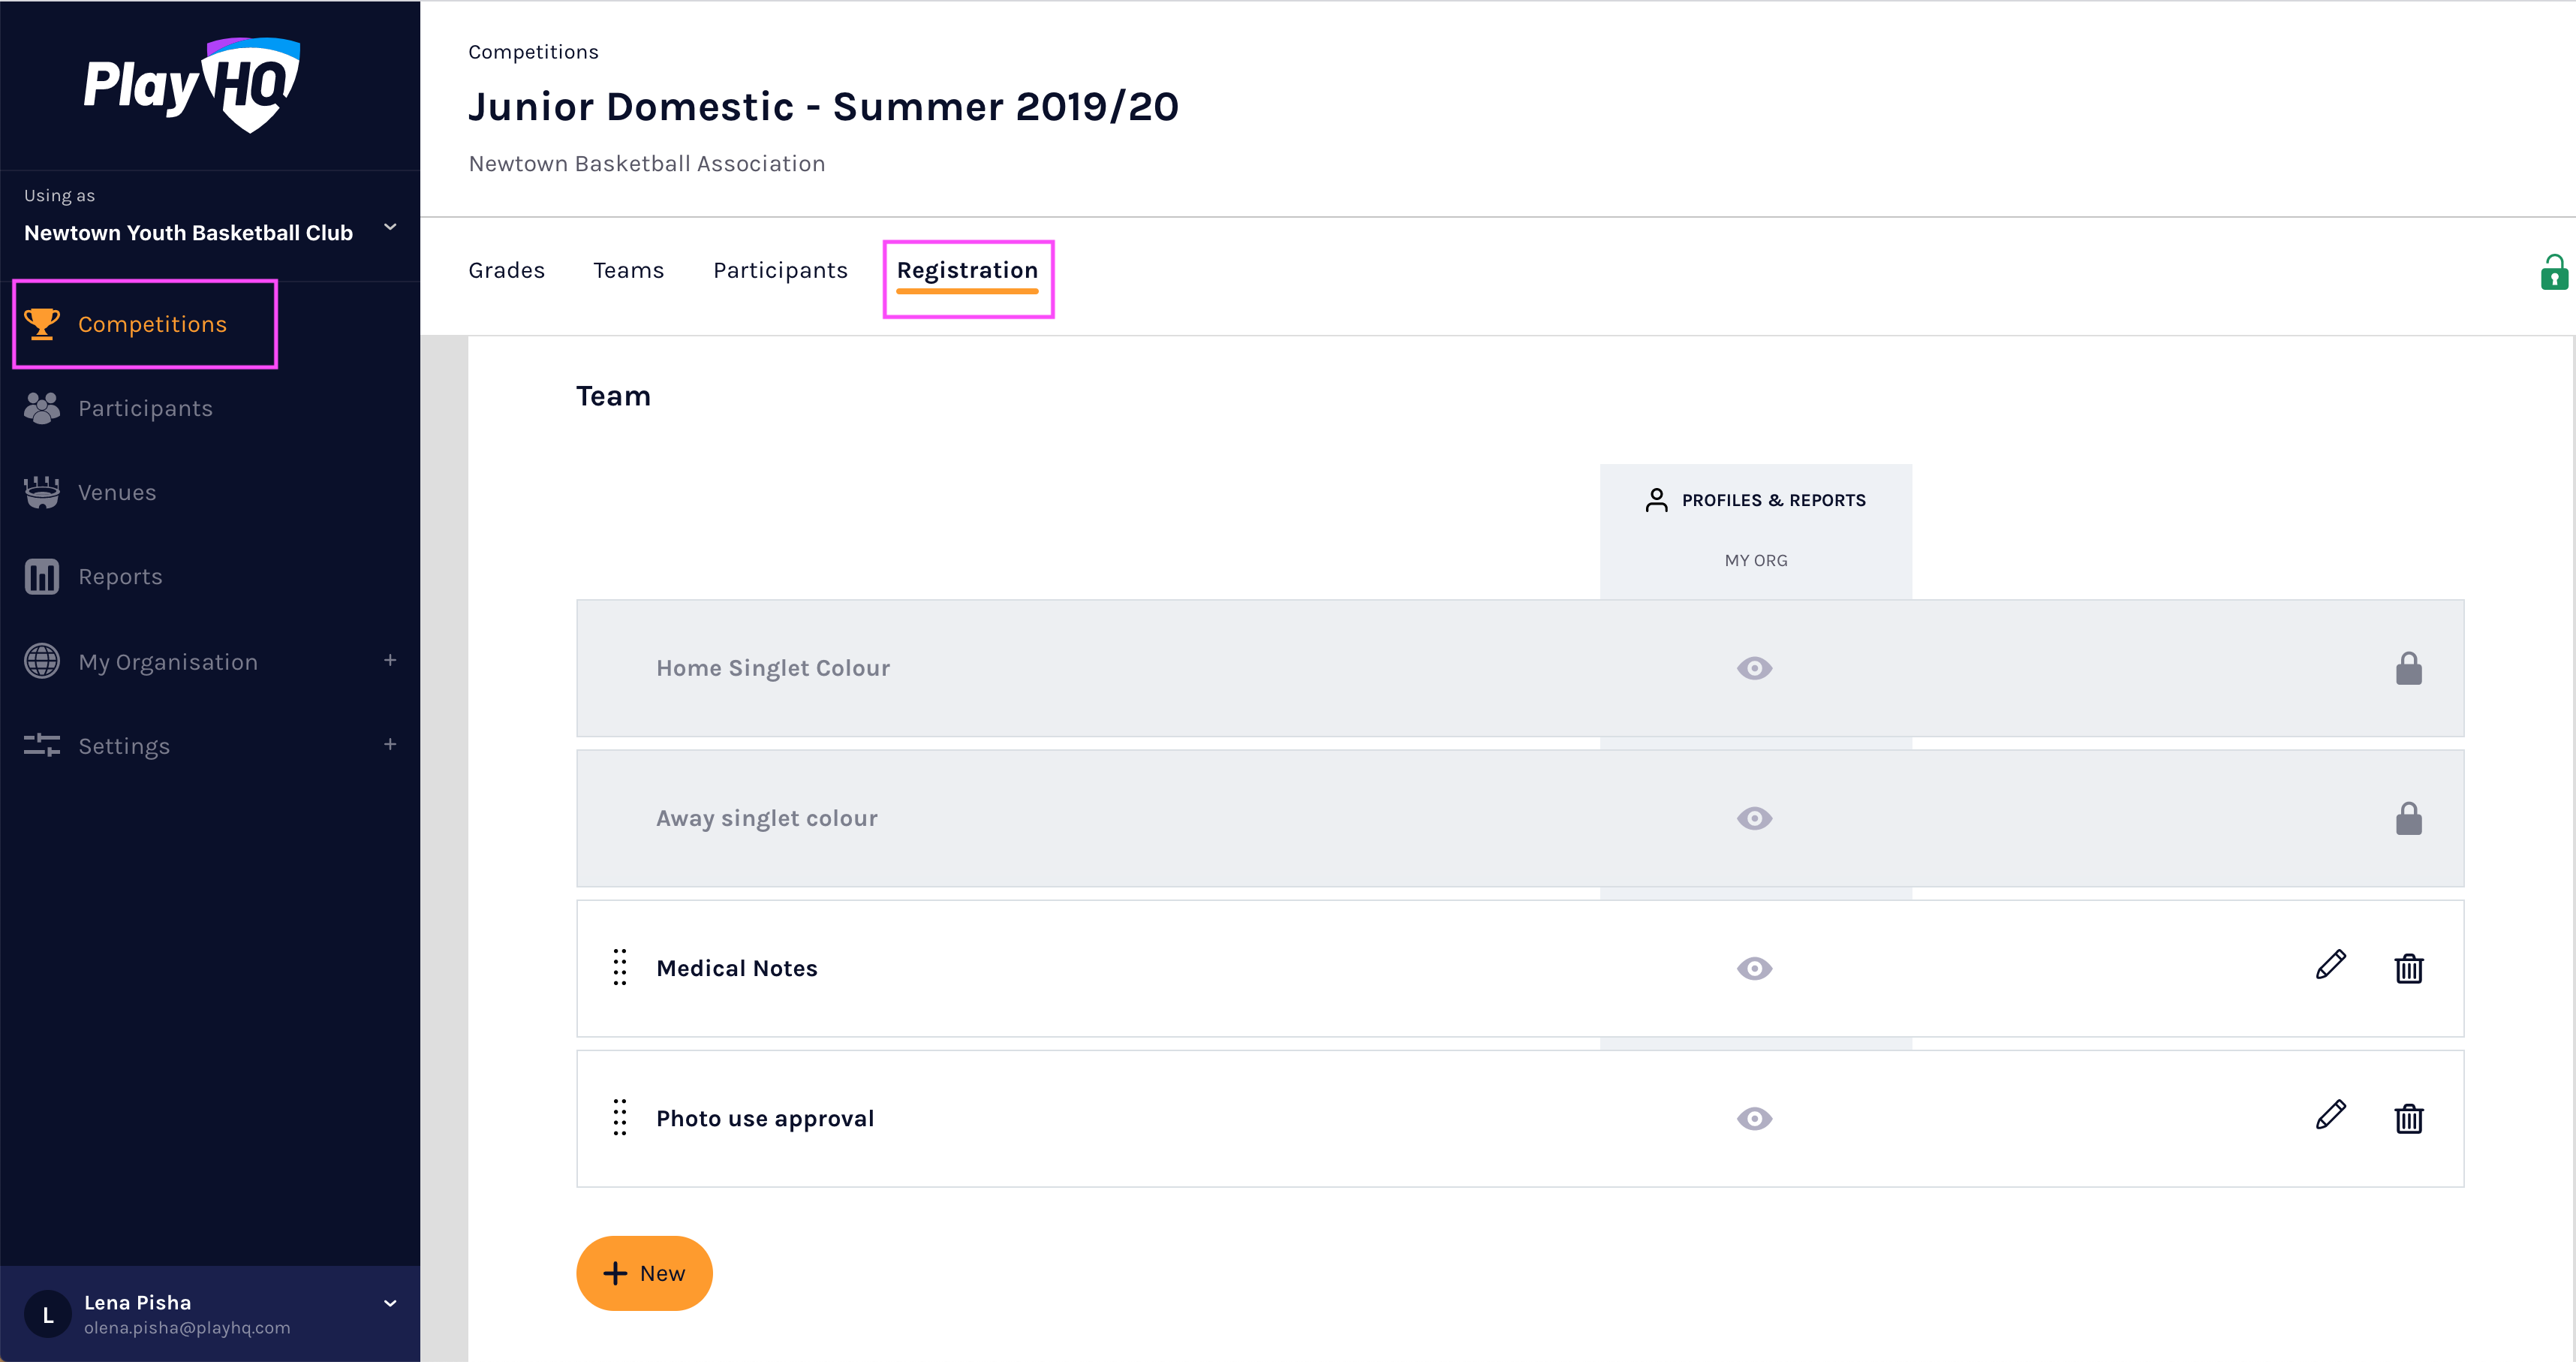Image resolution: width=2576 pixels, height=1362 pixels.
Task: Click the PlayHQ logo
Action: point(192,85)
